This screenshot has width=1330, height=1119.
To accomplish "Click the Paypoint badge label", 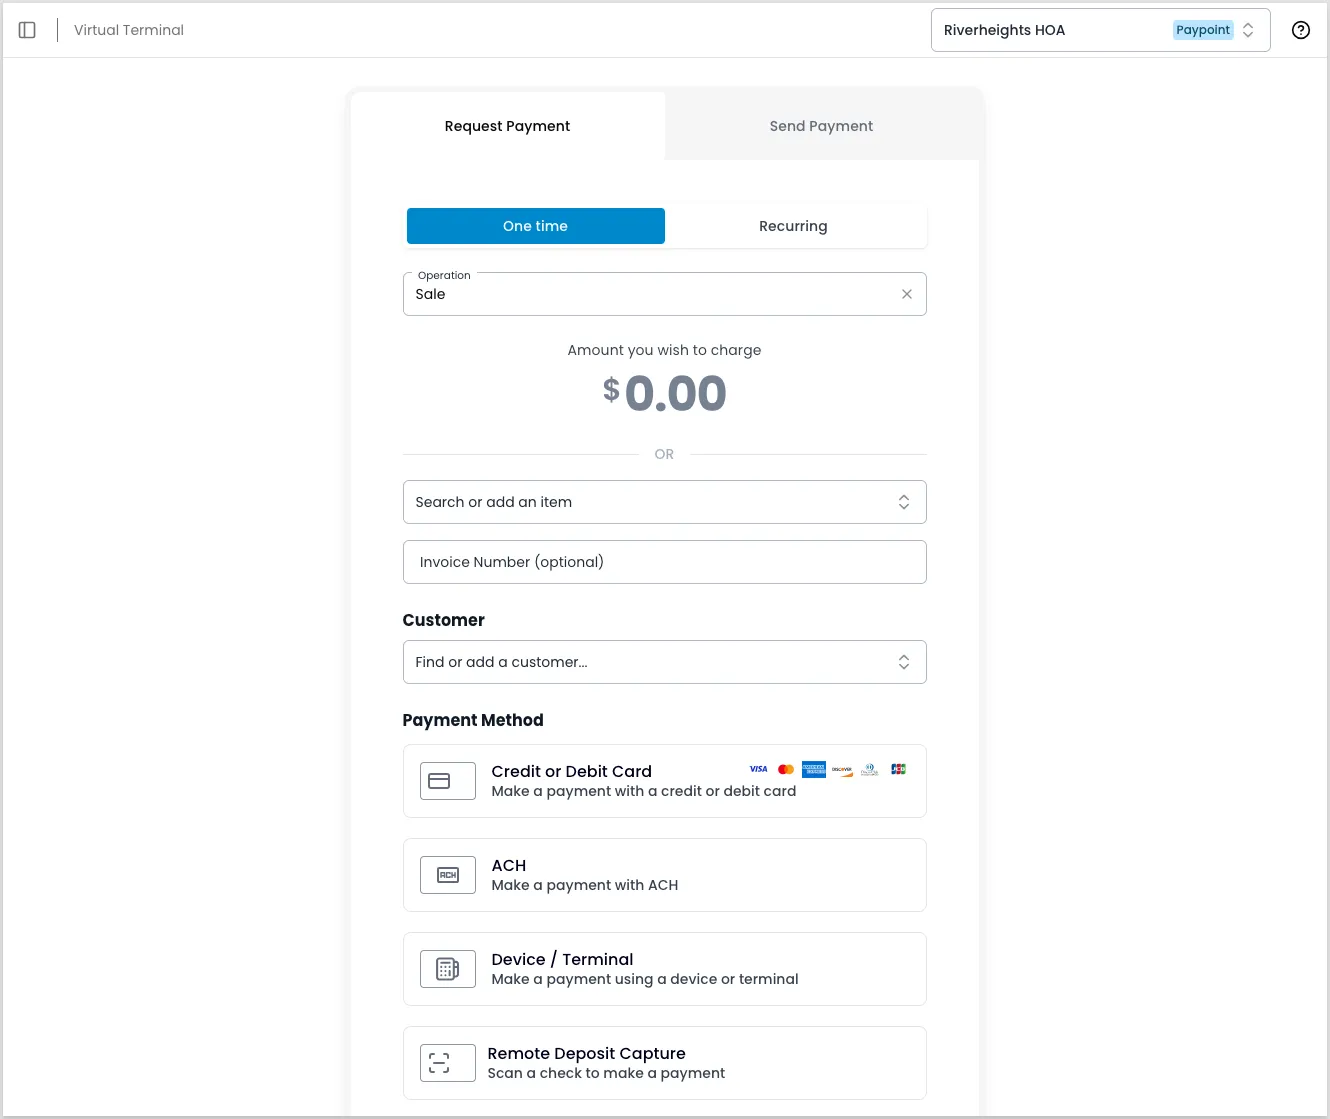I will click(x=1203, y=30).
